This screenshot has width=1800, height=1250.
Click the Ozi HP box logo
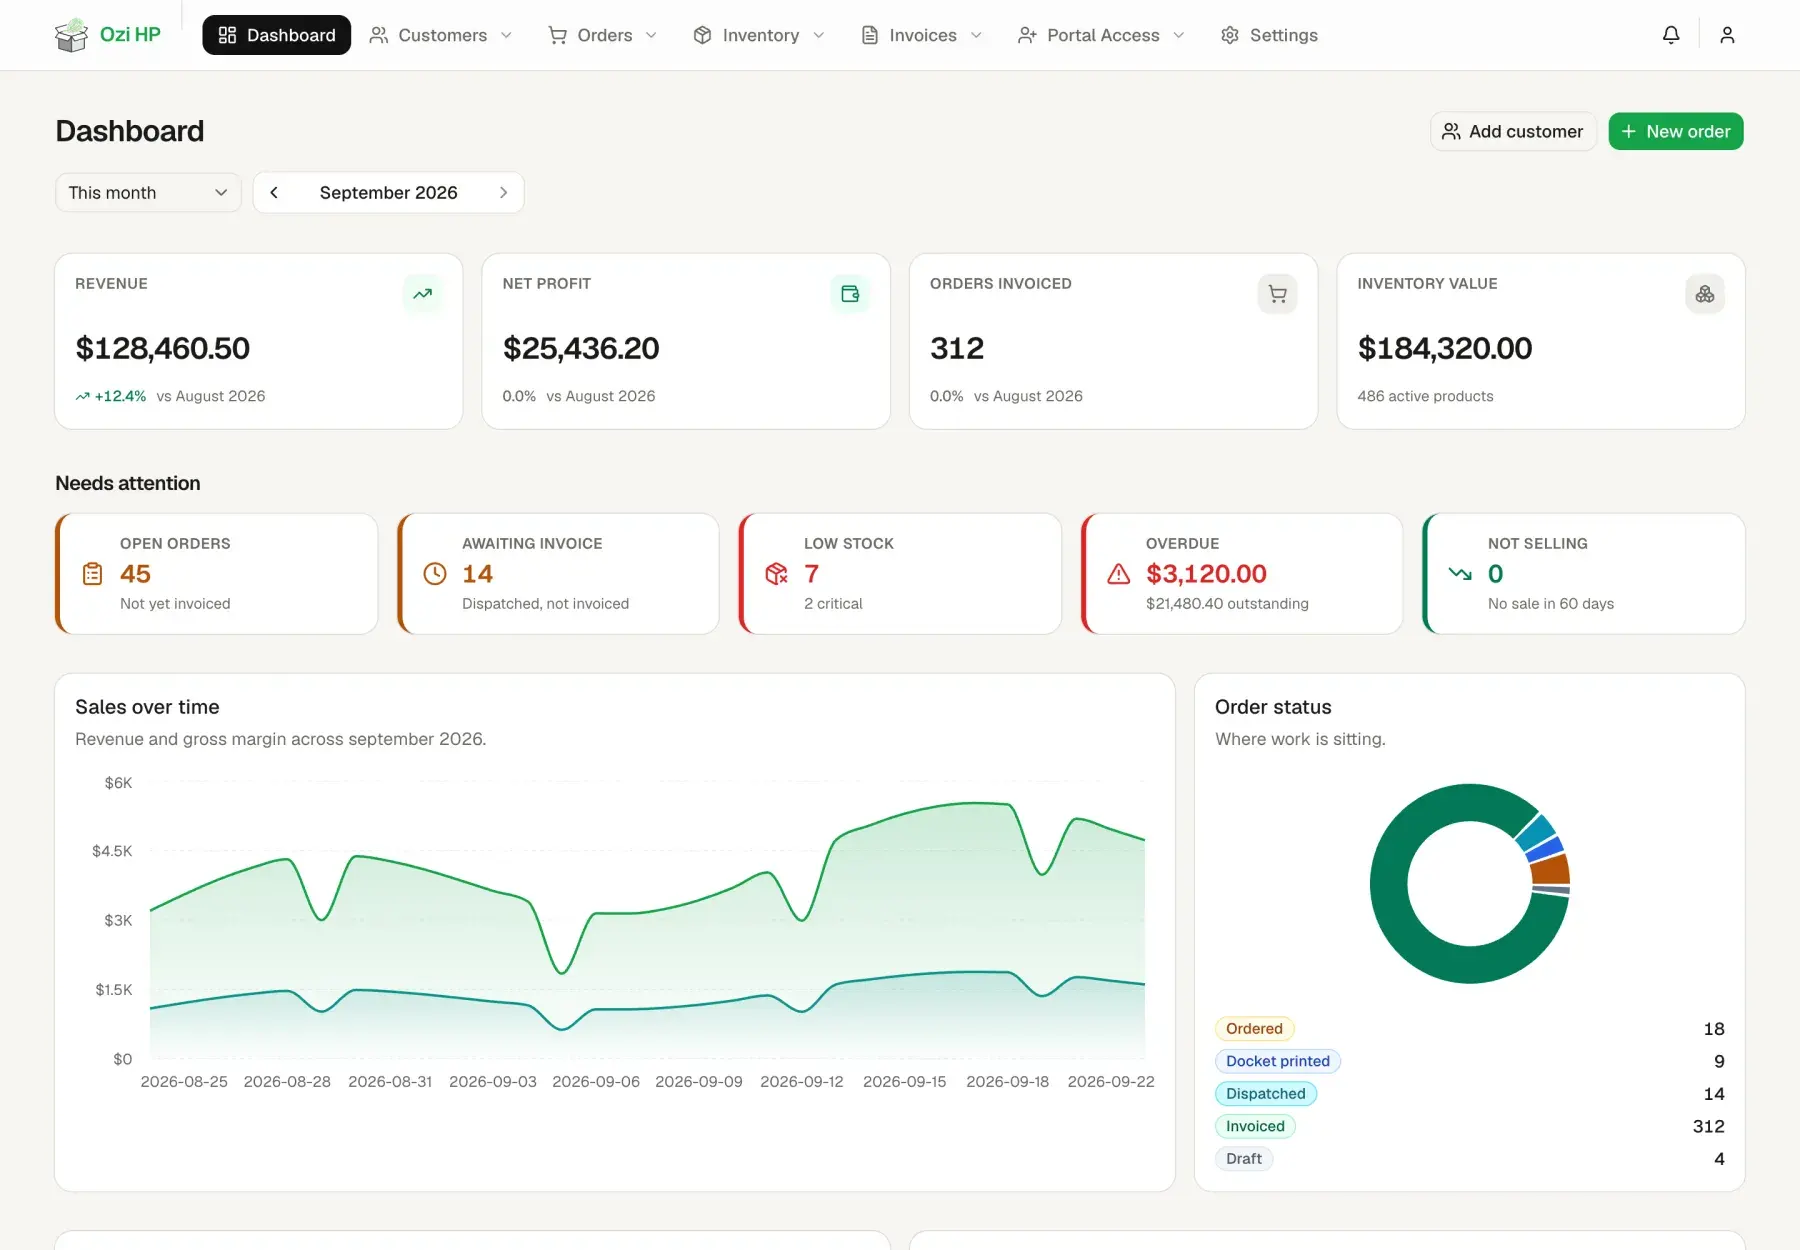[72, 35]
